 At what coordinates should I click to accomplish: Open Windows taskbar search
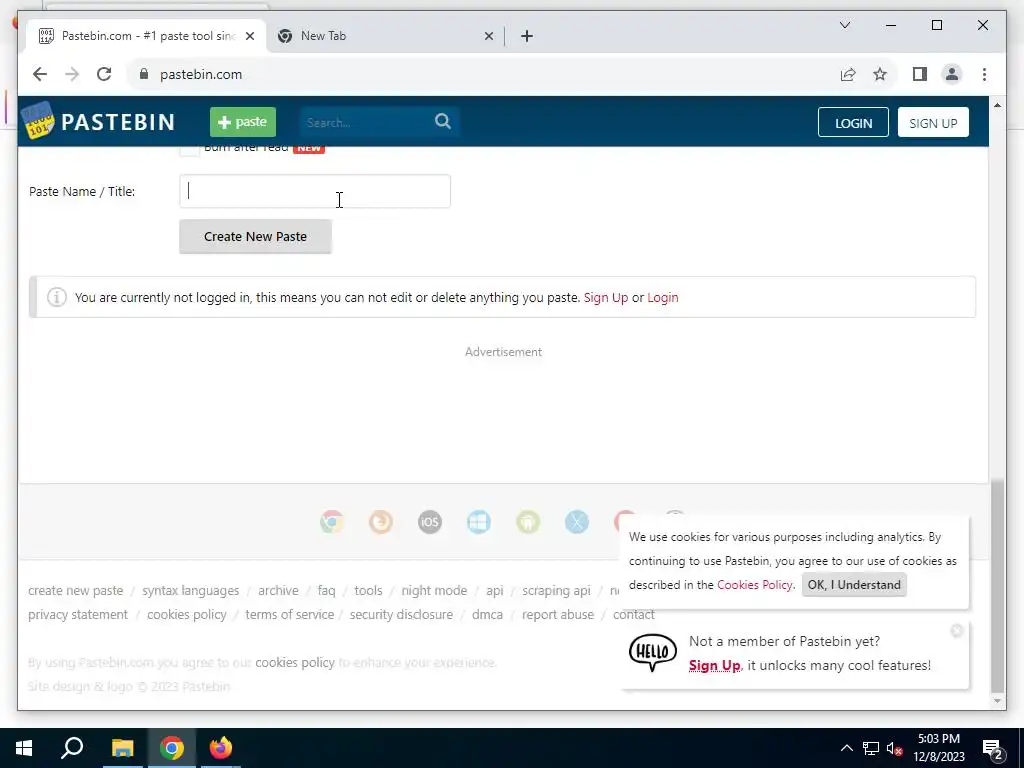click(x=72, y=748)
